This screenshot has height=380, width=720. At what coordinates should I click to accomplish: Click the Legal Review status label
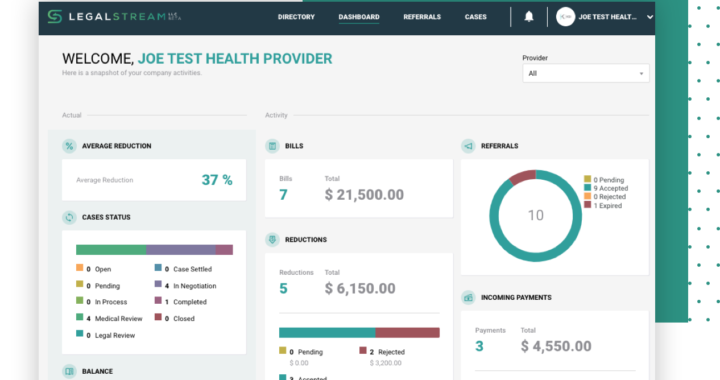115,335
